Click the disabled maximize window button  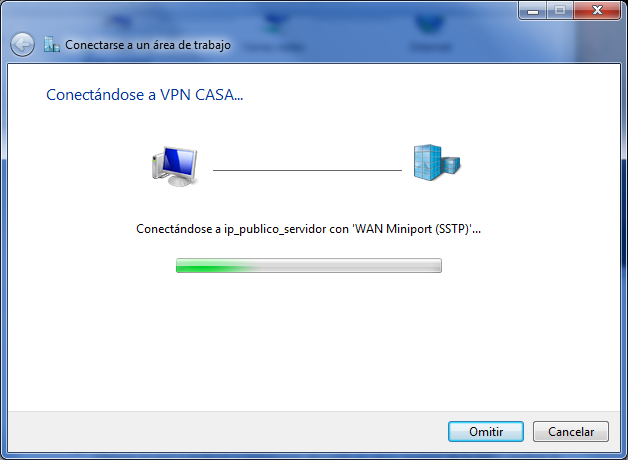pos(560,11)
